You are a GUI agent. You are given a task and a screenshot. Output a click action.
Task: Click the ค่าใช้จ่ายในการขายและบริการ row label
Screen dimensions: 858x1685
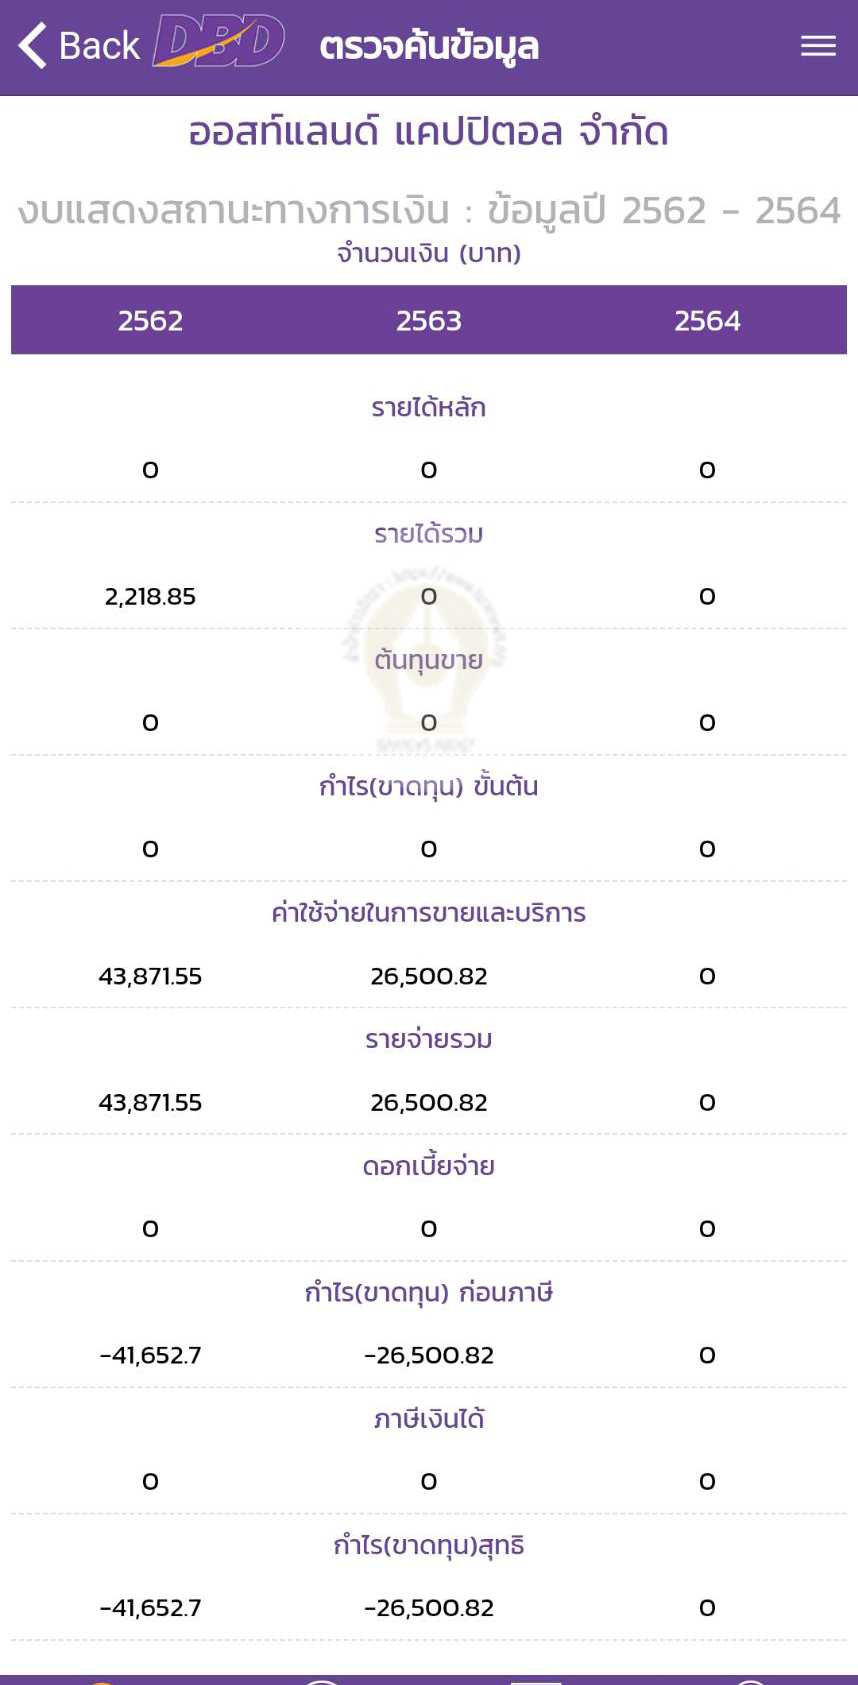[x=429, y=913]
